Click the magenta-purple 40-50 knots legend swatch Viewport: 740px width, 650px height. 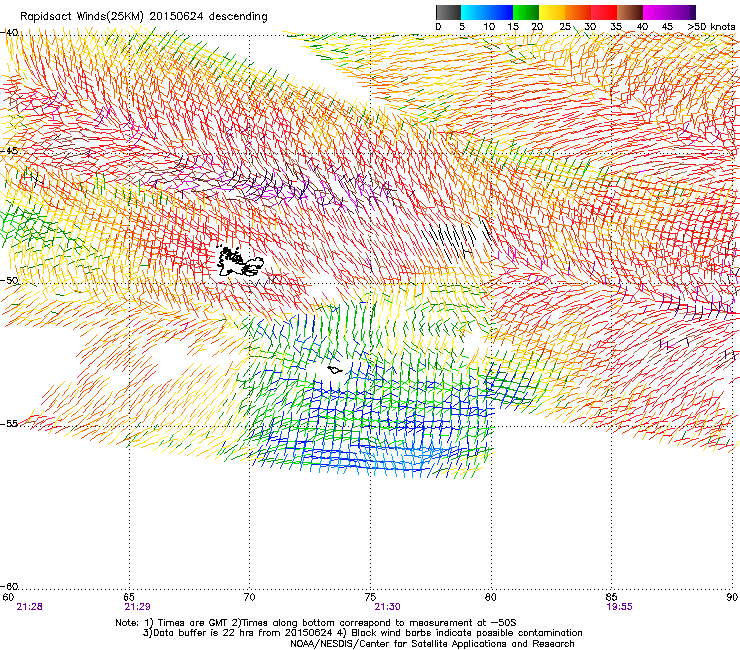(x=669, y=12)
